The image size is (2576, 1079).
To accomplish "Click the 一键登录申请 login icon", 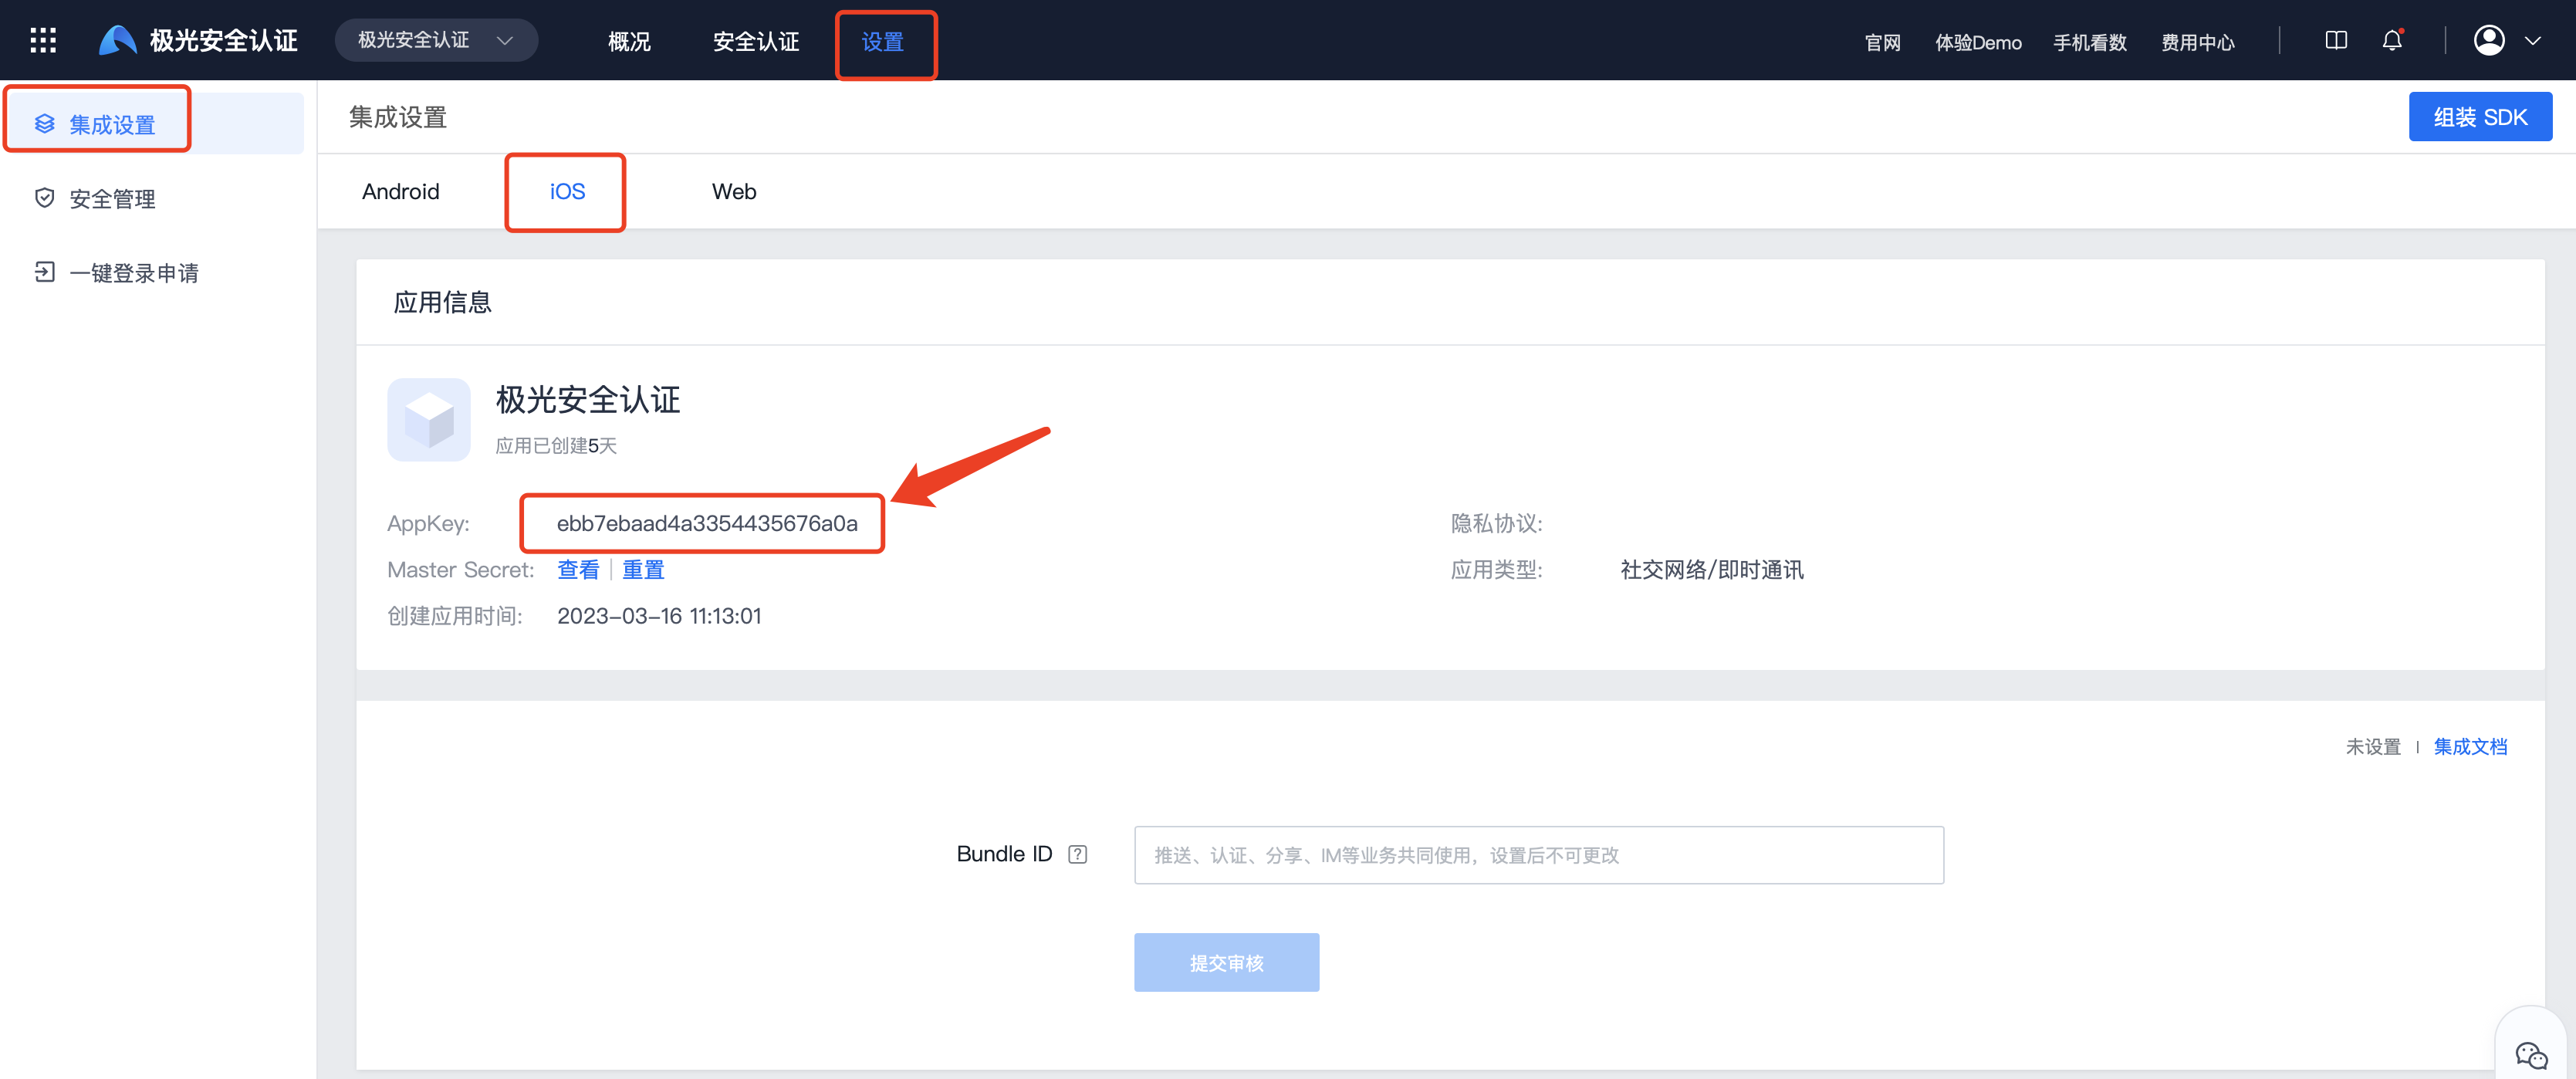I will click(45, 272).
